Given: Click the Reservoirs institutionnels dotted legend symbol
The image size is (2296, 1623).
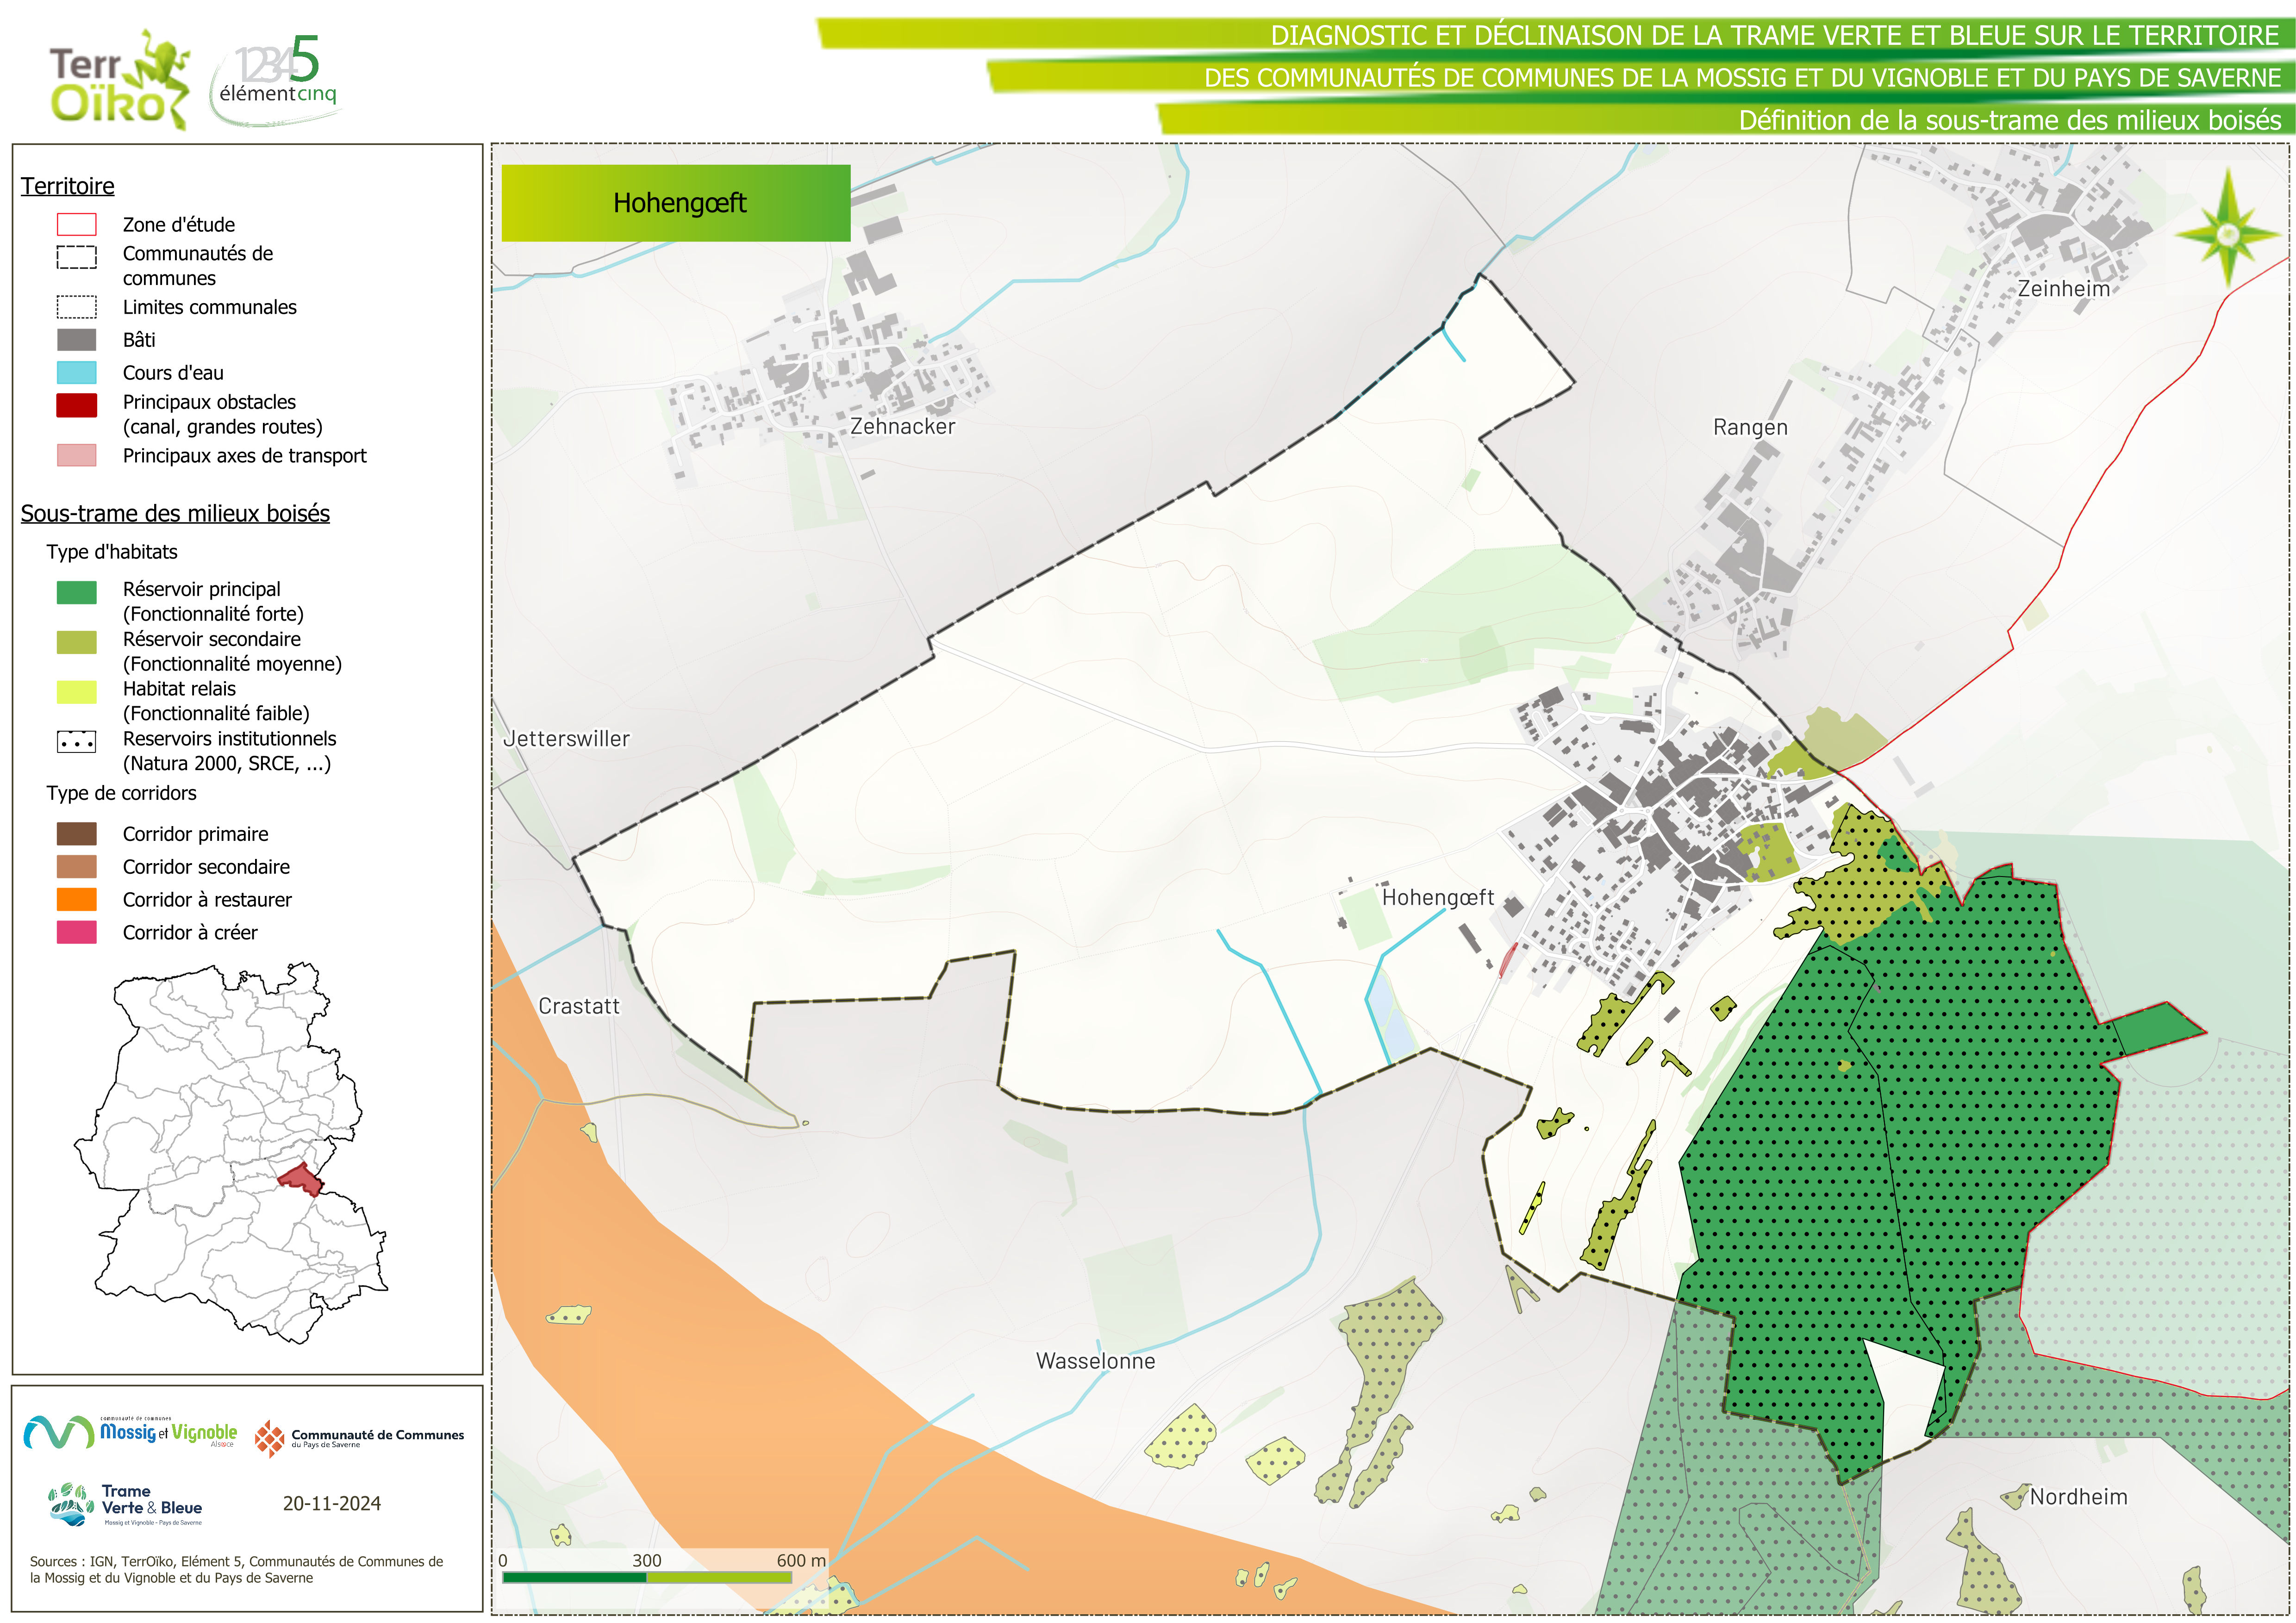Looking at the screenshot, I should click(77, 742).
